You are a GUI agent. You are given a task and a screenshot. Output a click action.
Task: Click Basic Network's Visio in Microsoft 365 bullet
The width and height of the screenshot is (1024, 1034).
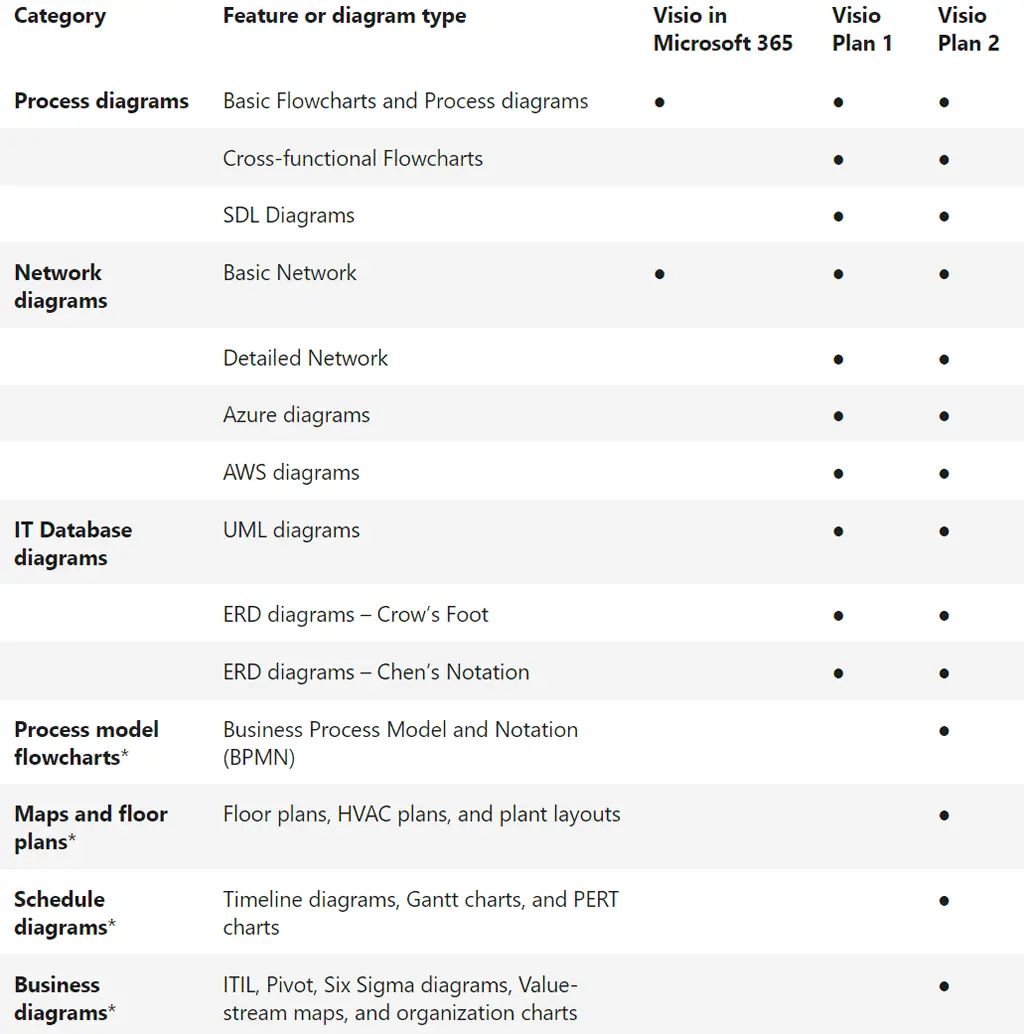coord(659,274)
